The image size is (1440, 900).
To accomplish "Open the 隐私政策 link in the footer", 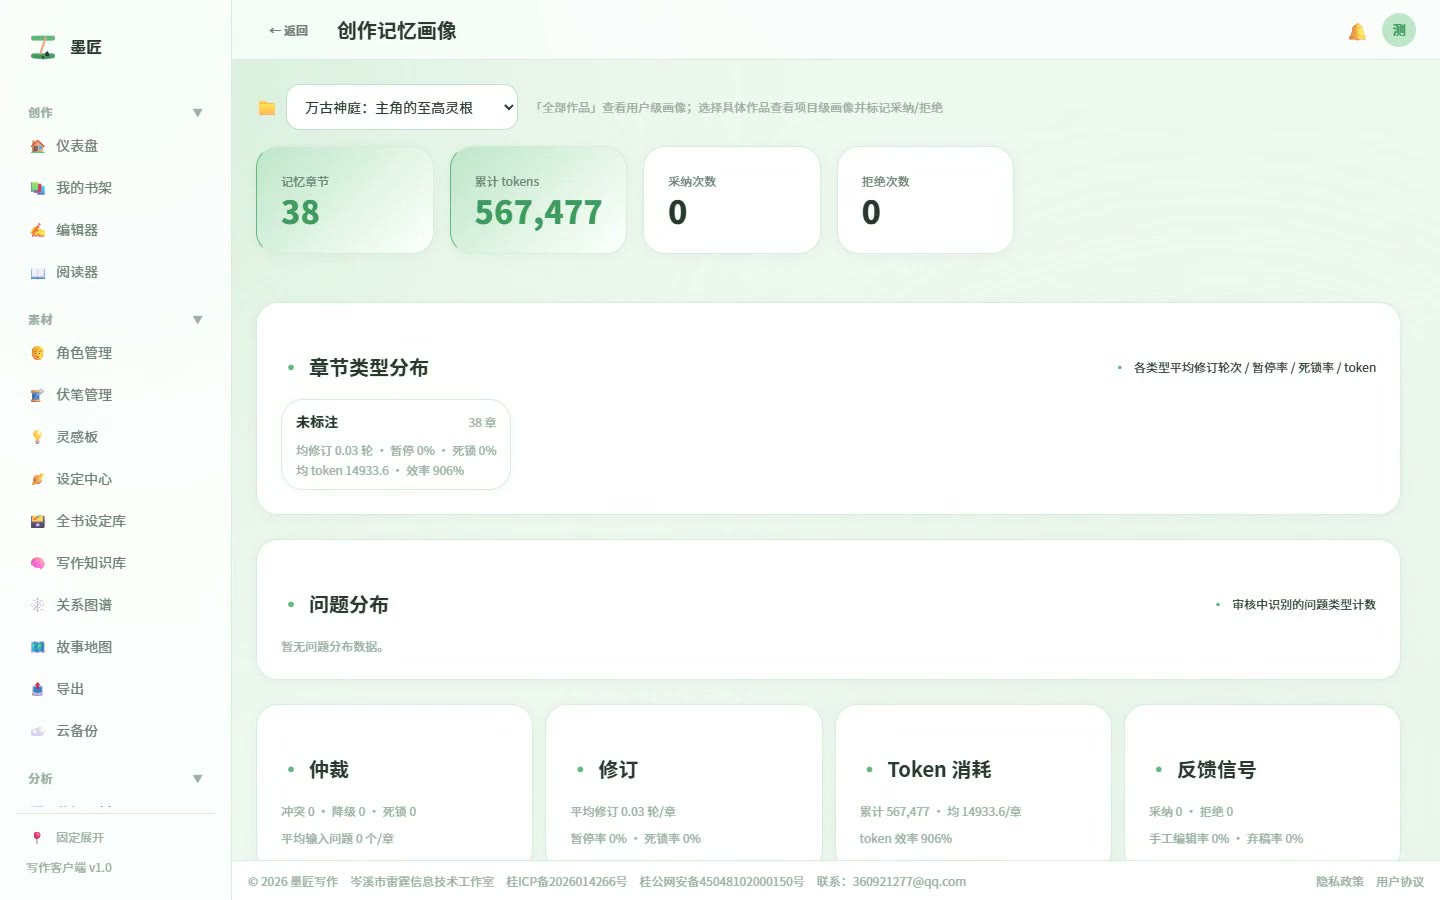I will pos(1340,882).
